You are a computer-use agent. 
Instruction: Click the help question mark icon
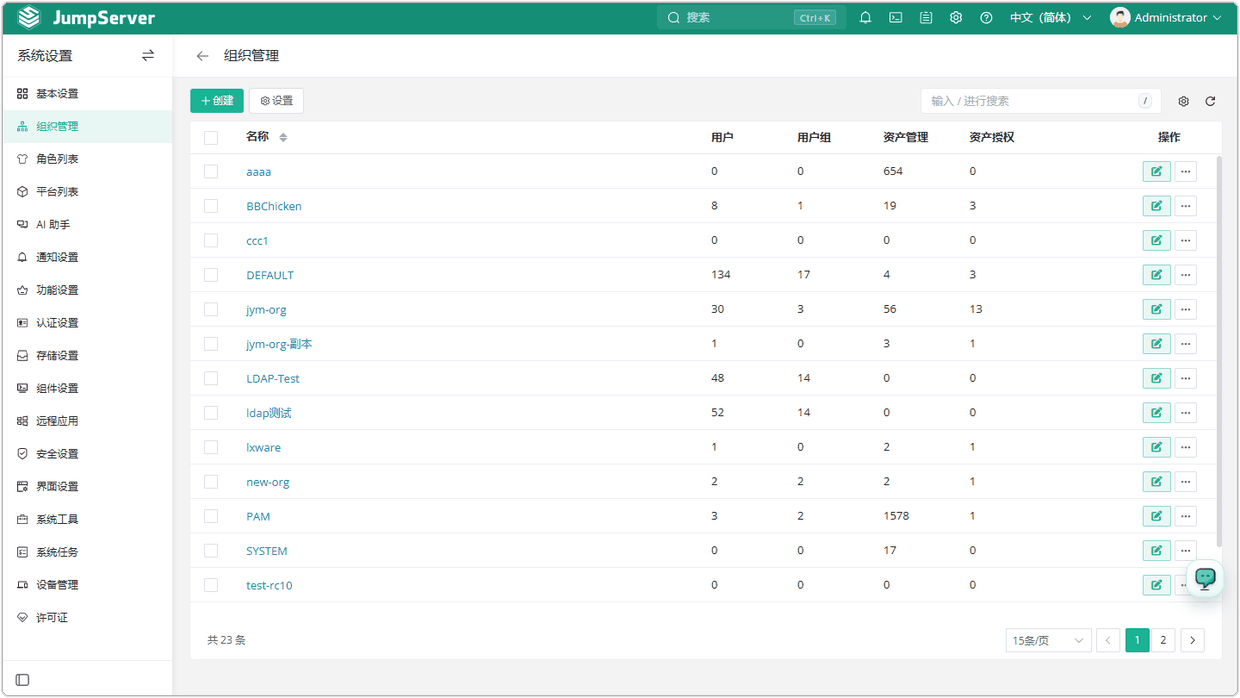pos(986,18)
